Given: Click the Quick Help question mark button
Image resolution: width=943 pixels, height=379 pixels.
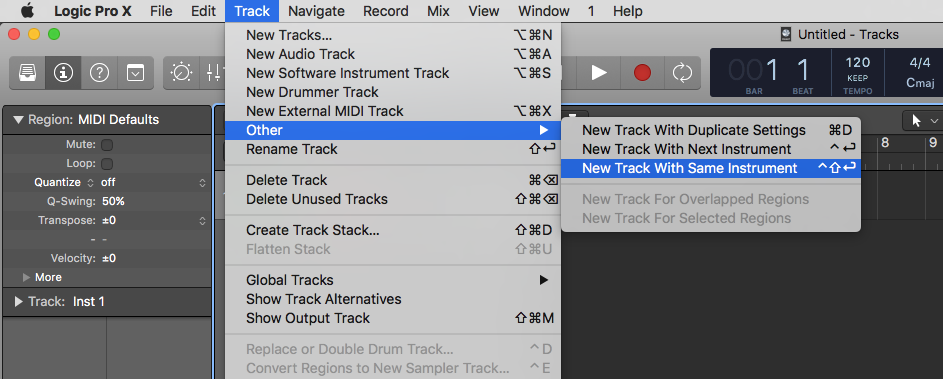Looking at the screenshot, I should click(x=99, y=73).
